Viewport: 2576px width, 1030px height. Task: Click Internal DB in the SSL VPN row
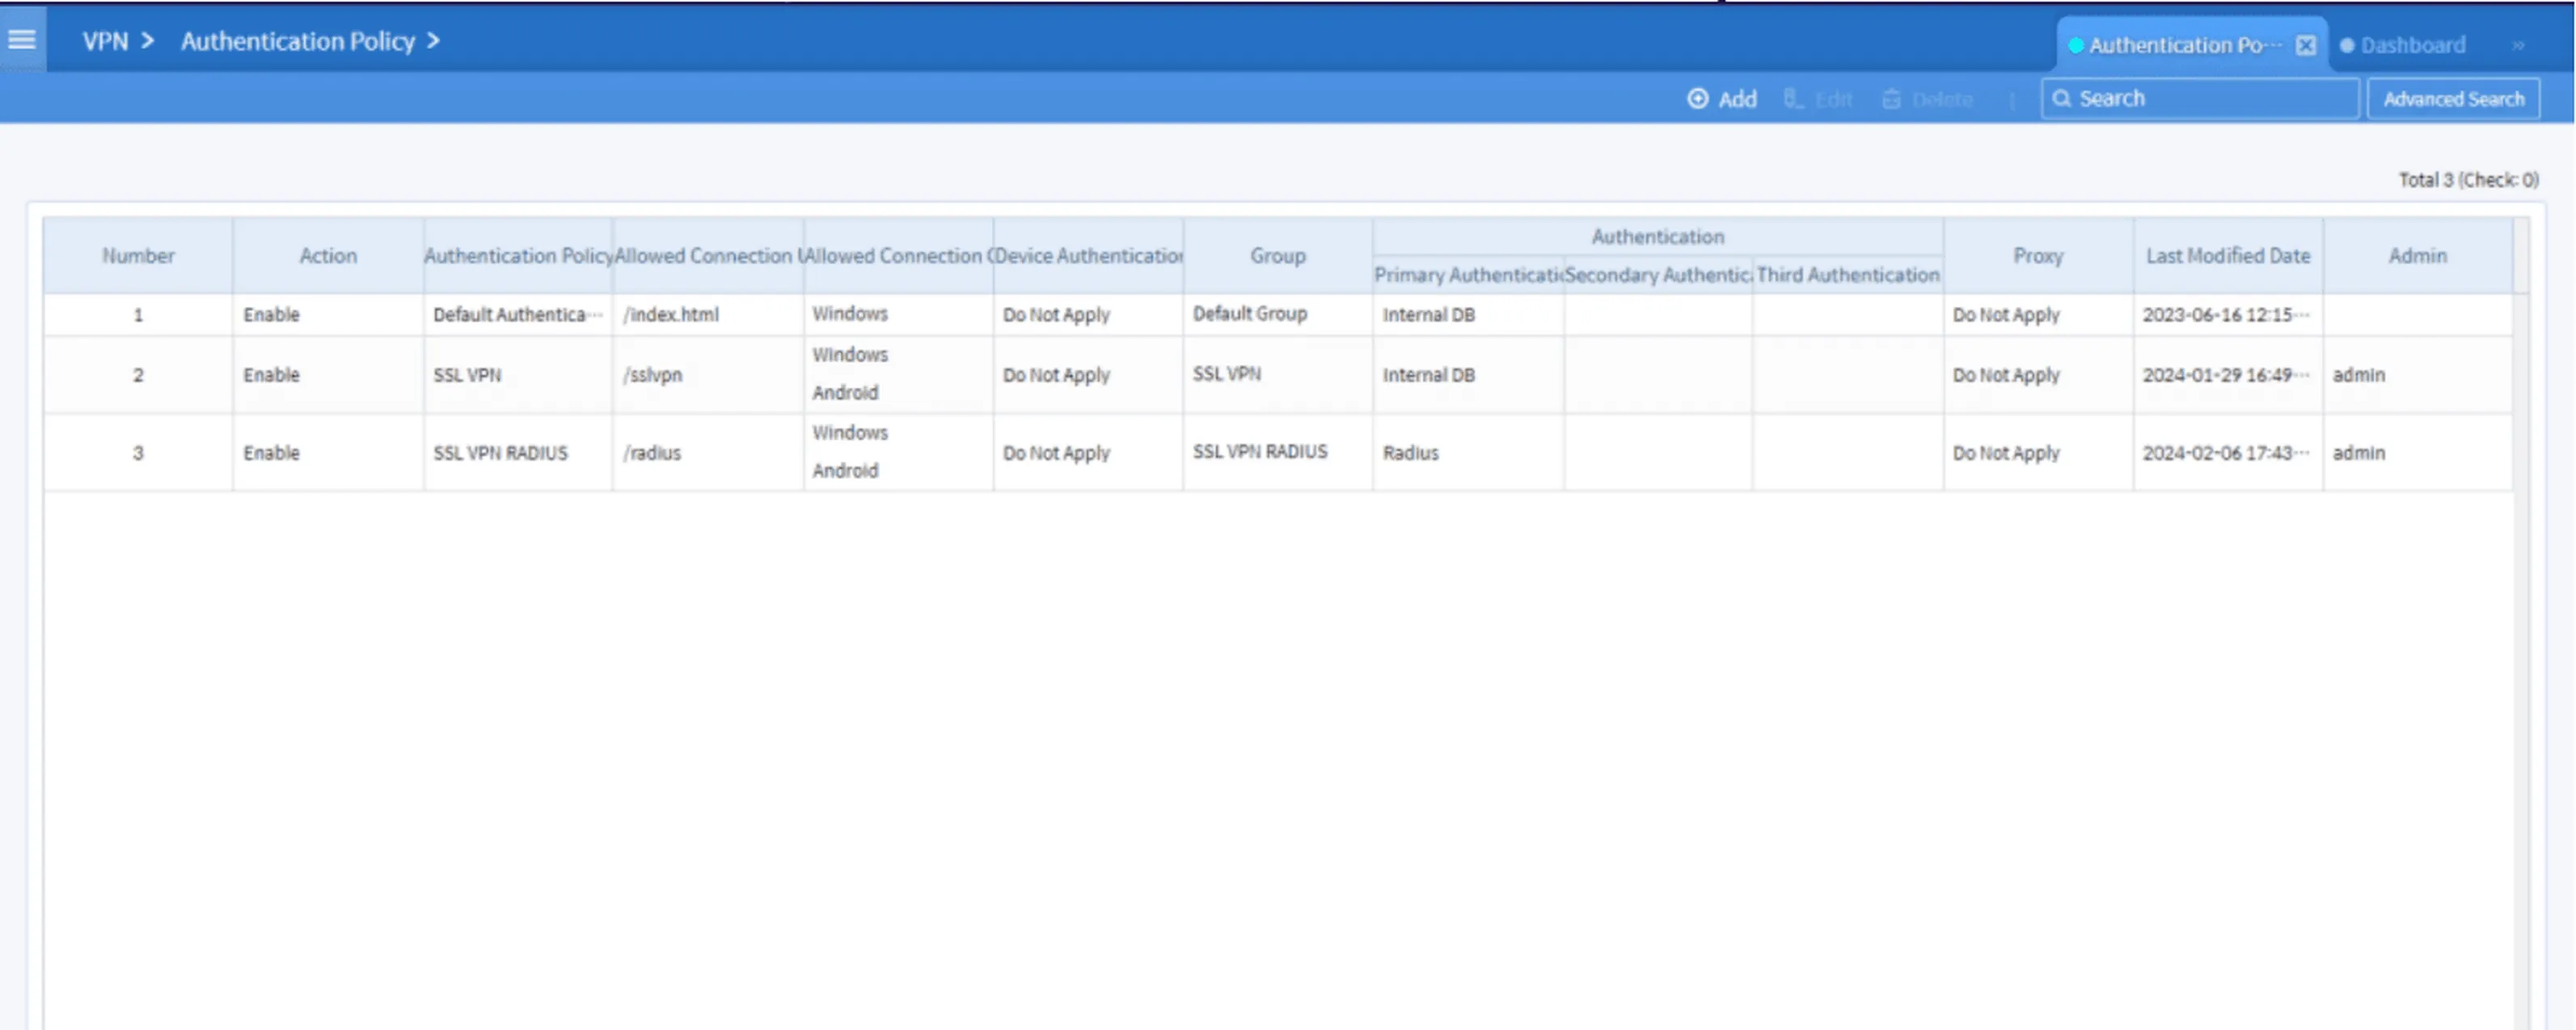pyautogui.click(x=1428, y=375)
